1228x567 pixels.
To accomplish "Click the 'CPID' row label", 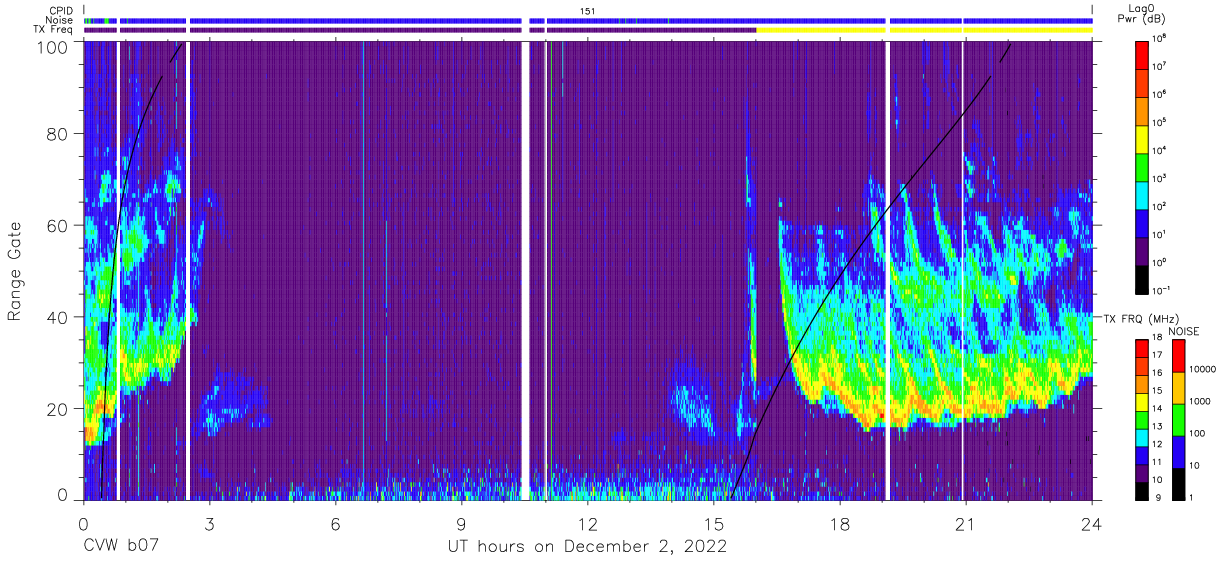I will click(x=62, y=9).
